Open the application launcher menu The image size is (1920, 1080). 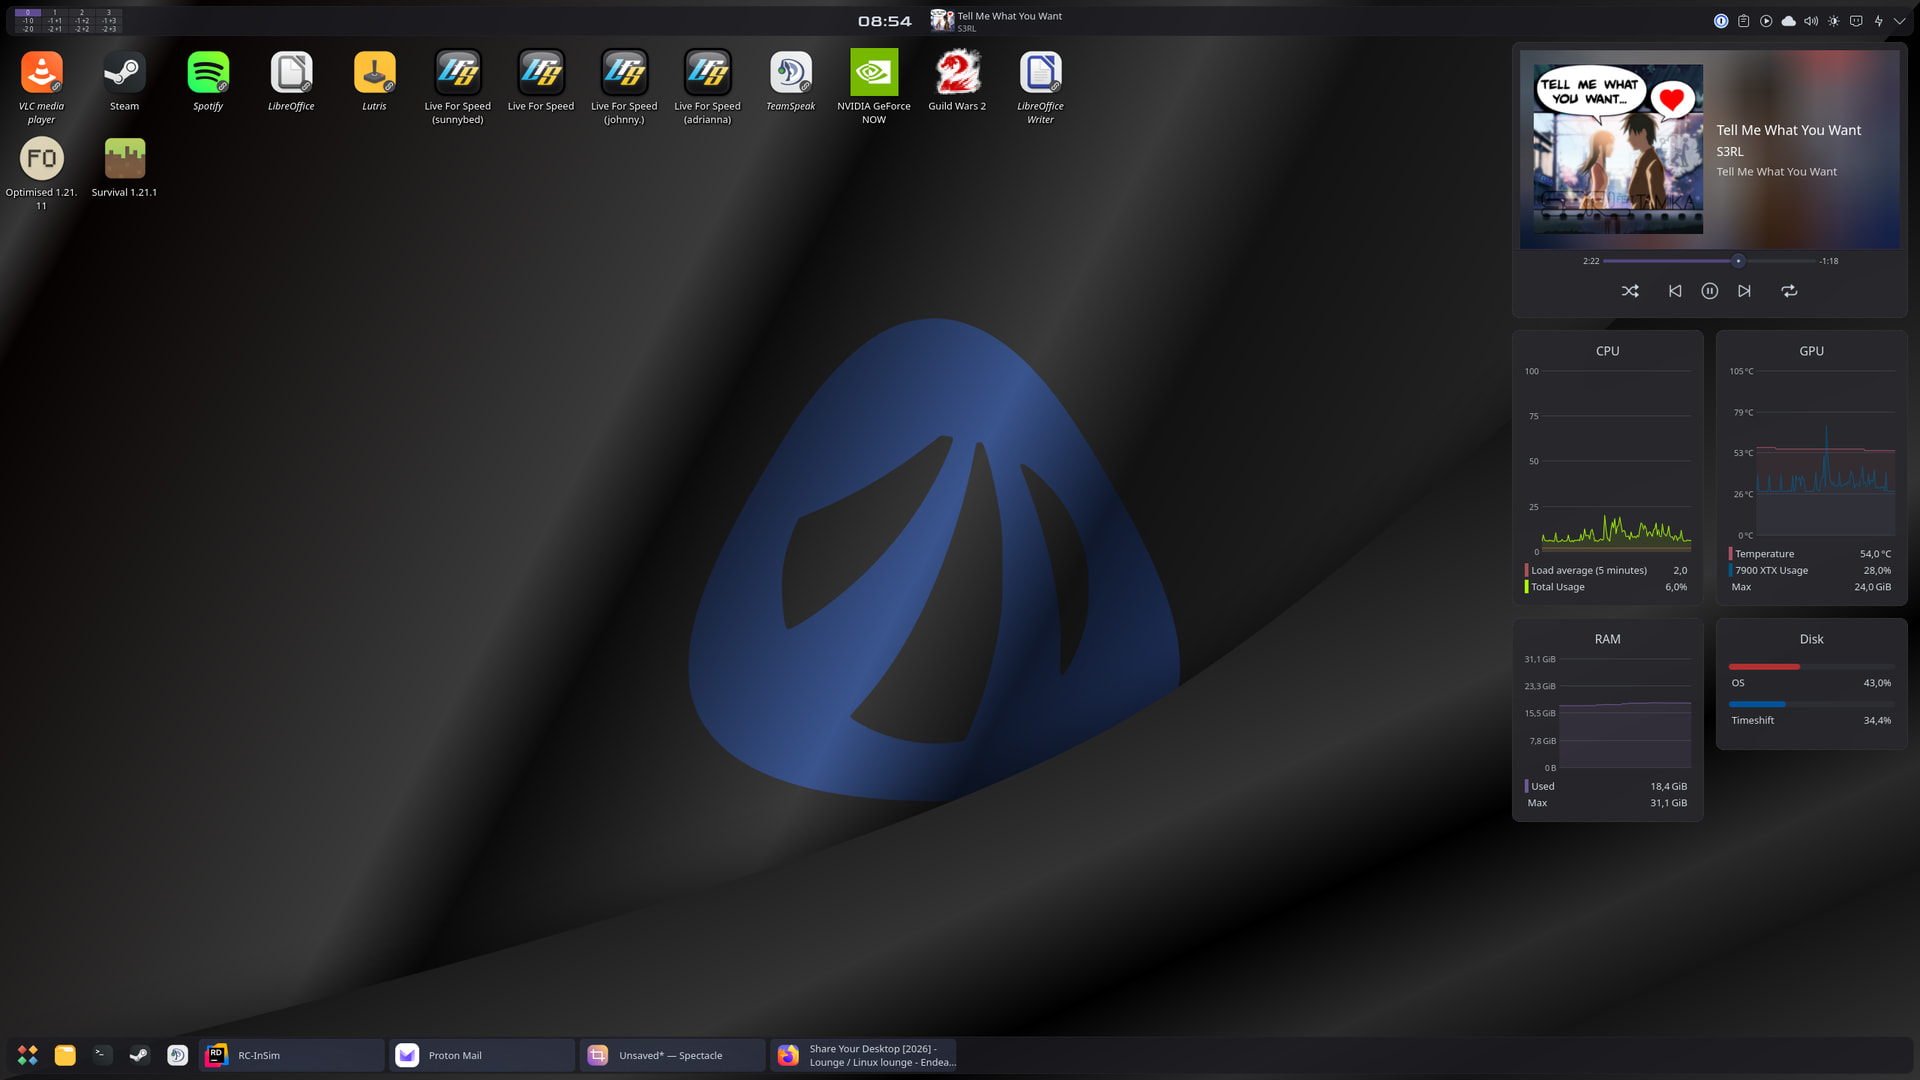point(28,1055)
